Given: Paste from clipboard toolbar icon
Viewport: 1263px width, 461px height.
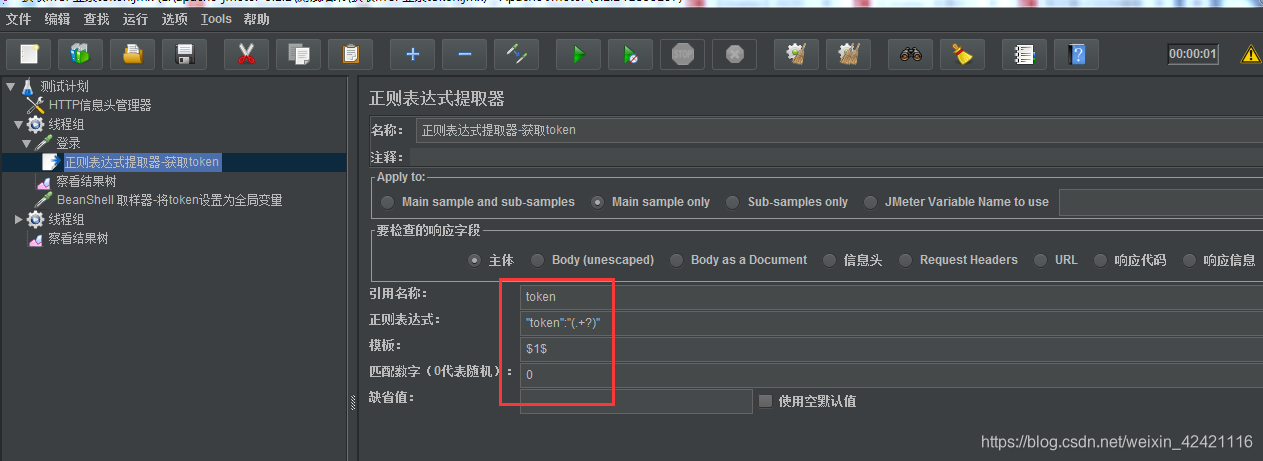Looking at the screenshot, I should (x=350, y=54).
